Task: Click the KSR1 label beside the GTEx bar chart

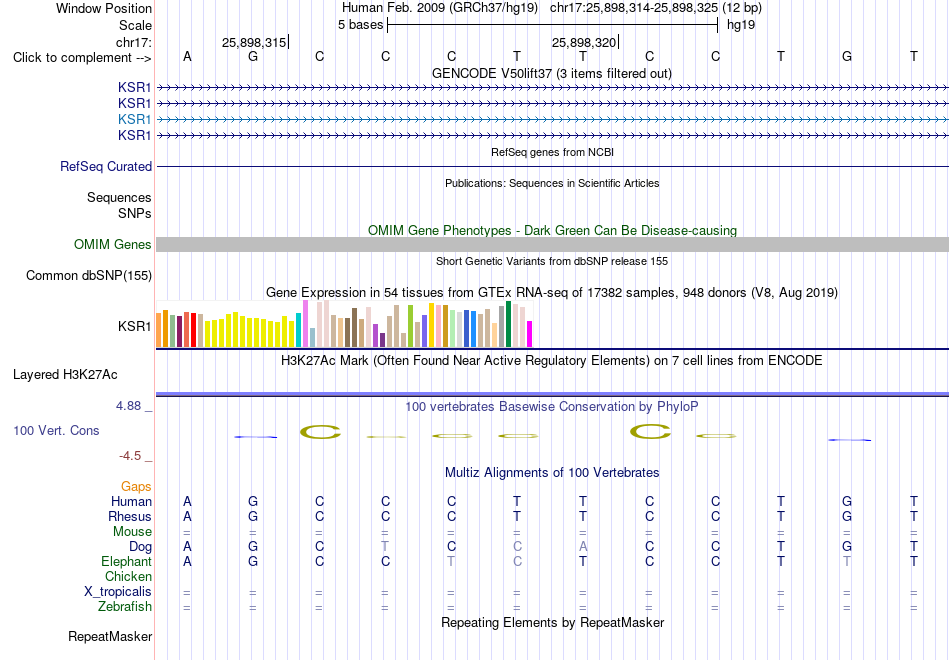Action: click(x=135, y=326)
